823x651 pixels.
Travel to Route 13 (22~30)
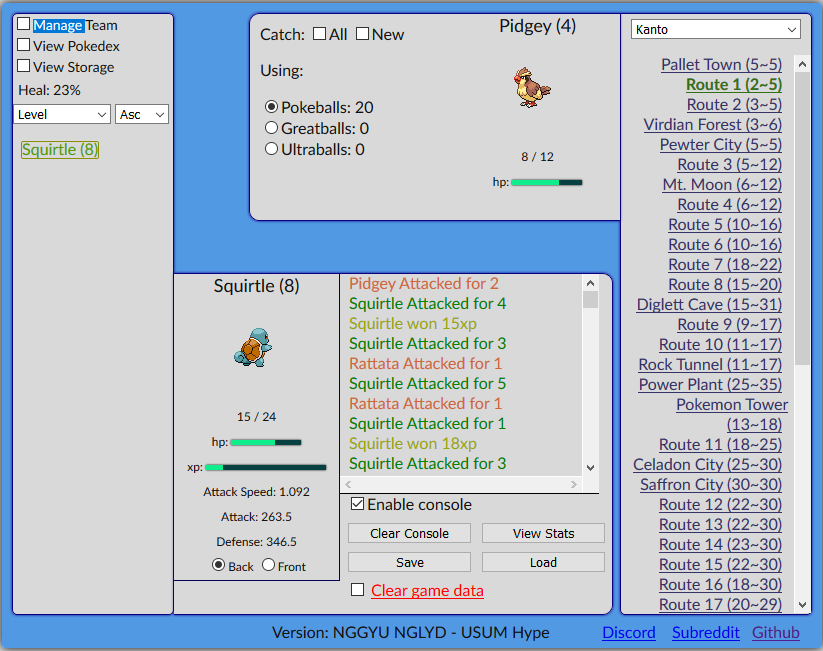coord(721,524)
